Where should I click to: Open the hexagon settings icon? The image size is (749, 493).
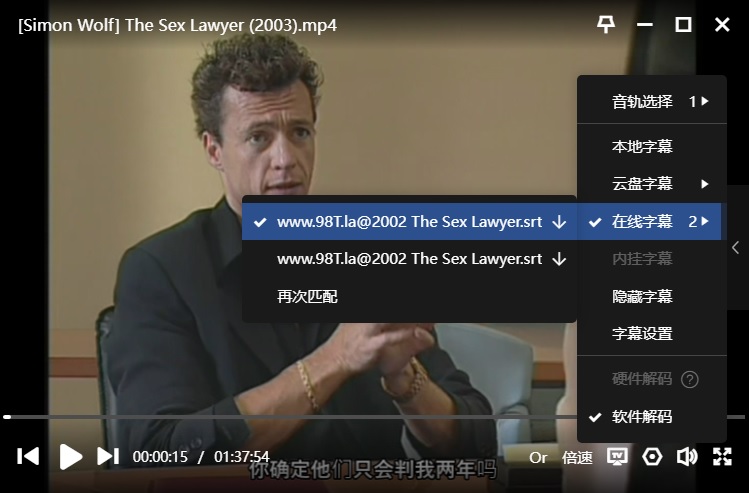(652, 457)
